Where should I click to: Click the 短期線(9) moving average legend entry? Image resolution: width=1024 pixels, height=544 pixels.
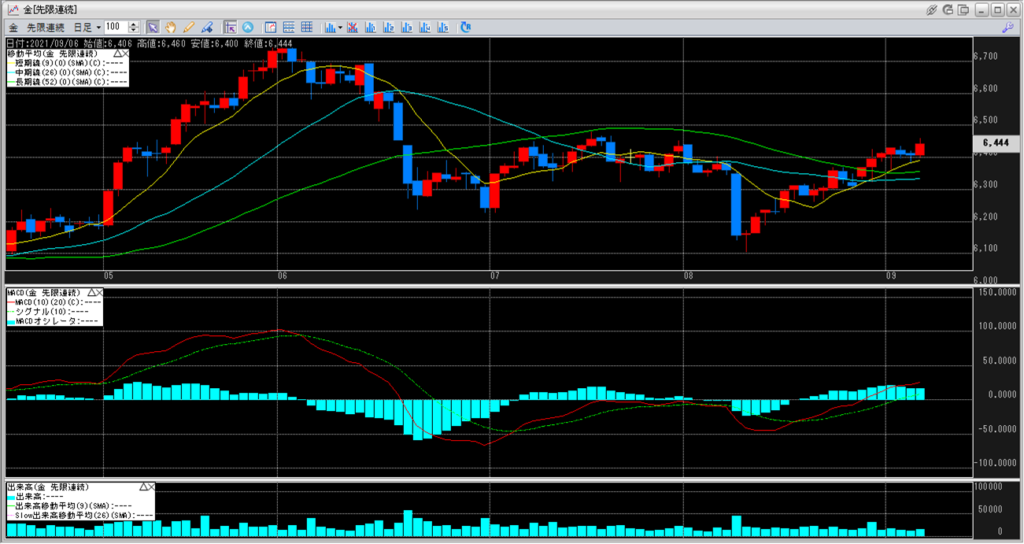pos(67,63)
